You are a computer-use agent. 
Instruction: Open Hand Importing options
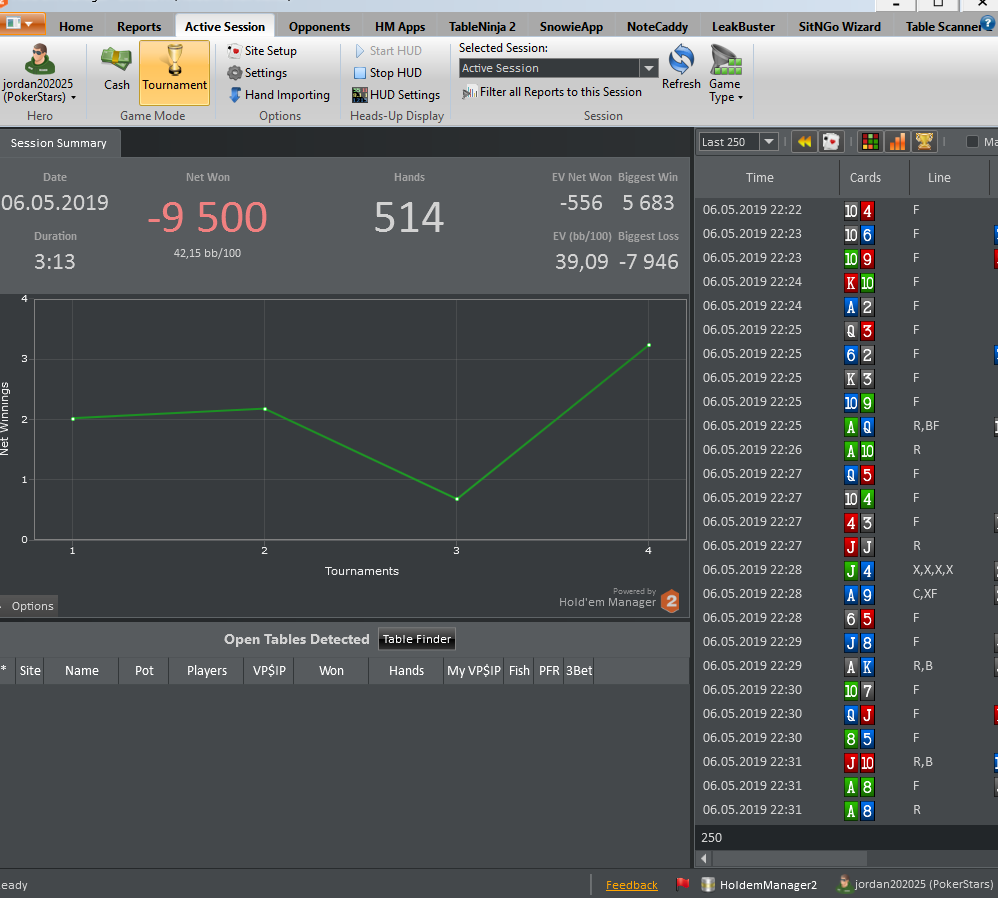279,95
